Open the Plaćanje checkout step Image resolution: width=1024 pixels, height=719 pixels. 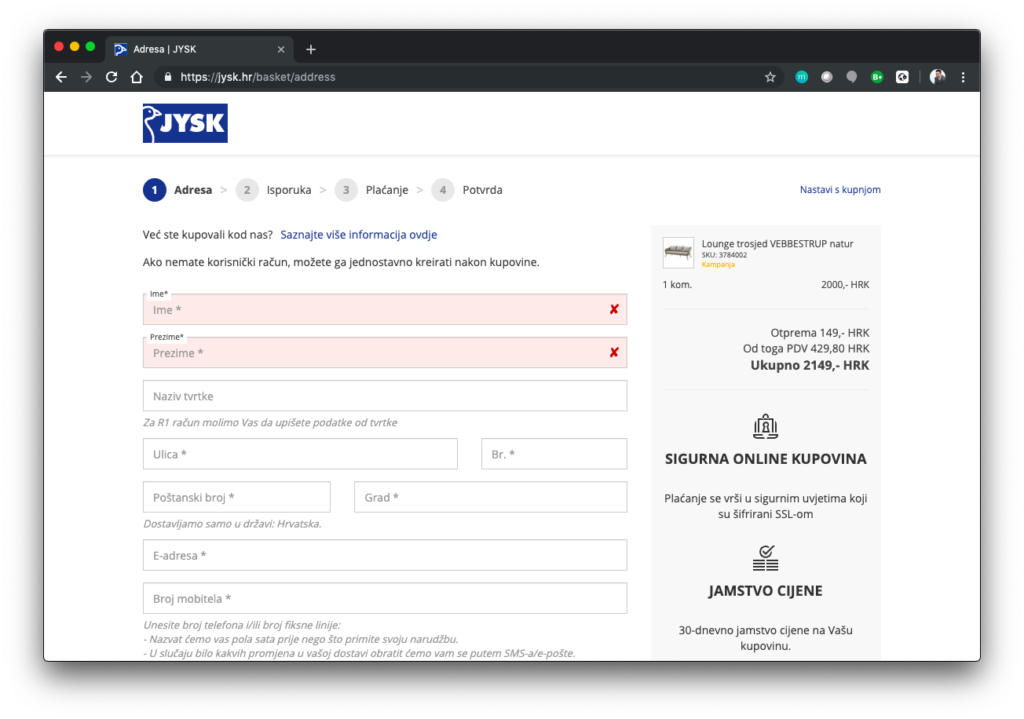(388, 190)
